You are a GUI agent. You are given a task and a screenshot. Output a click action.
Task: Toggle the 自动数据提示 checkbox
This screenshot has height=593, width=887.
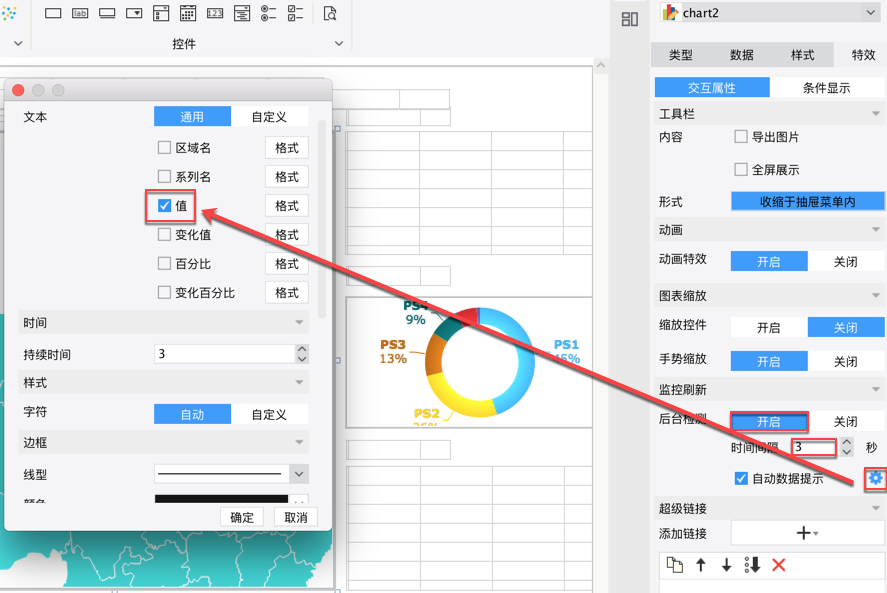coord(741,479)
